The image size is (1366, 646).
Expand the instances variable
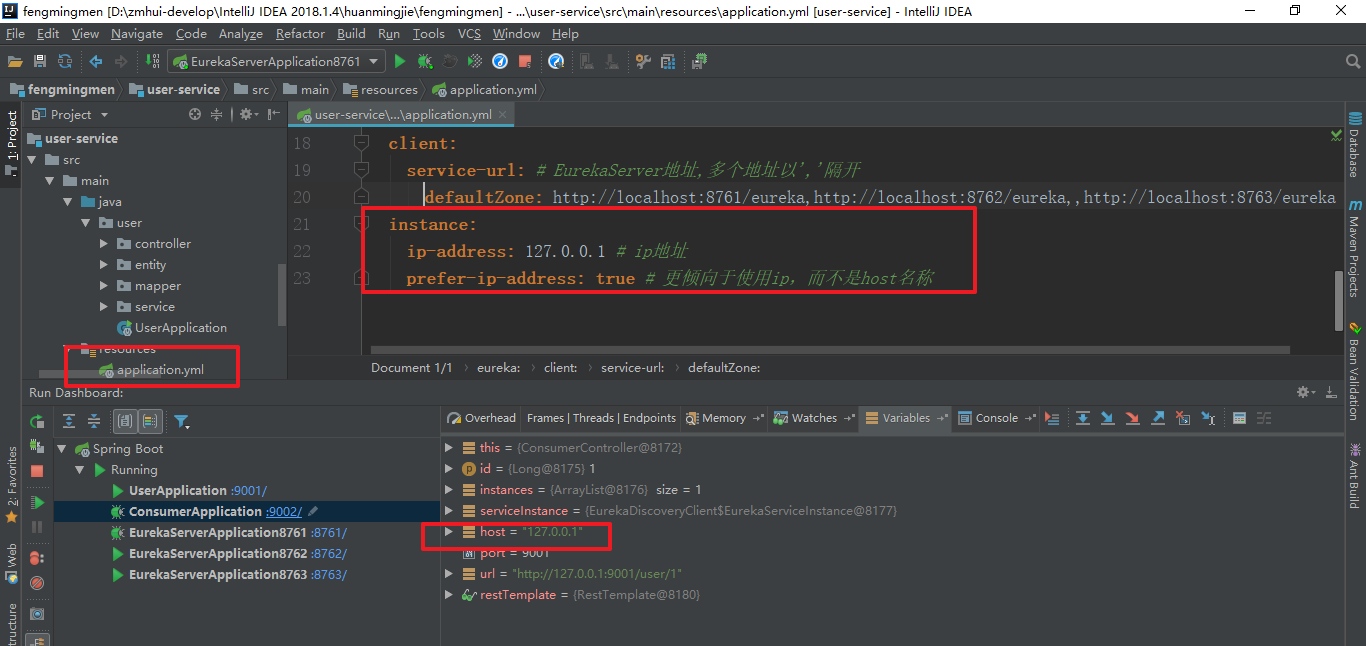(x=448, y=490)
